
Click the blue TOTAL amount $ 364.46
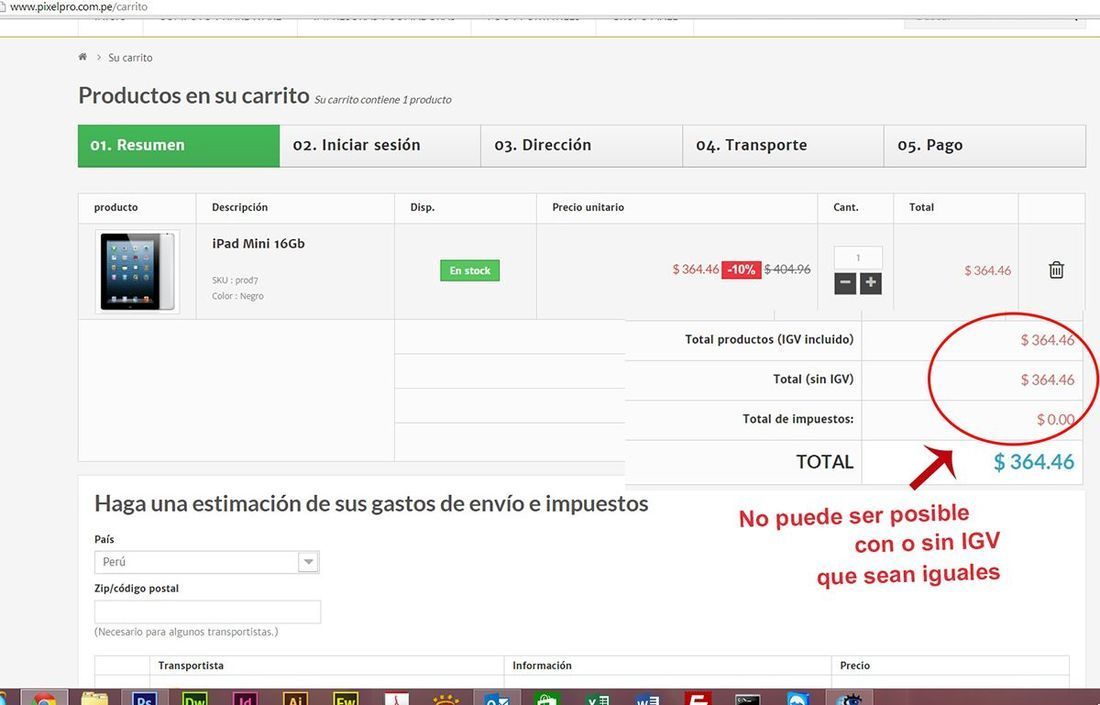[1033, 462]
